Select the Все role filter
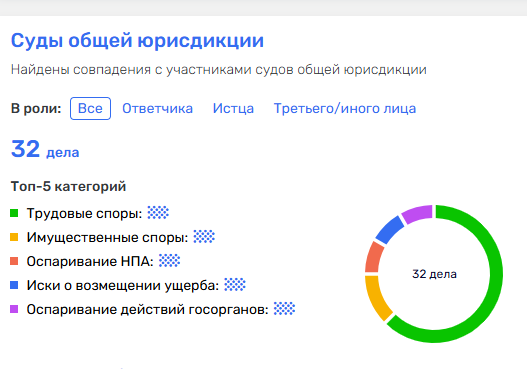527x369 pixels. tap(90, 109)
